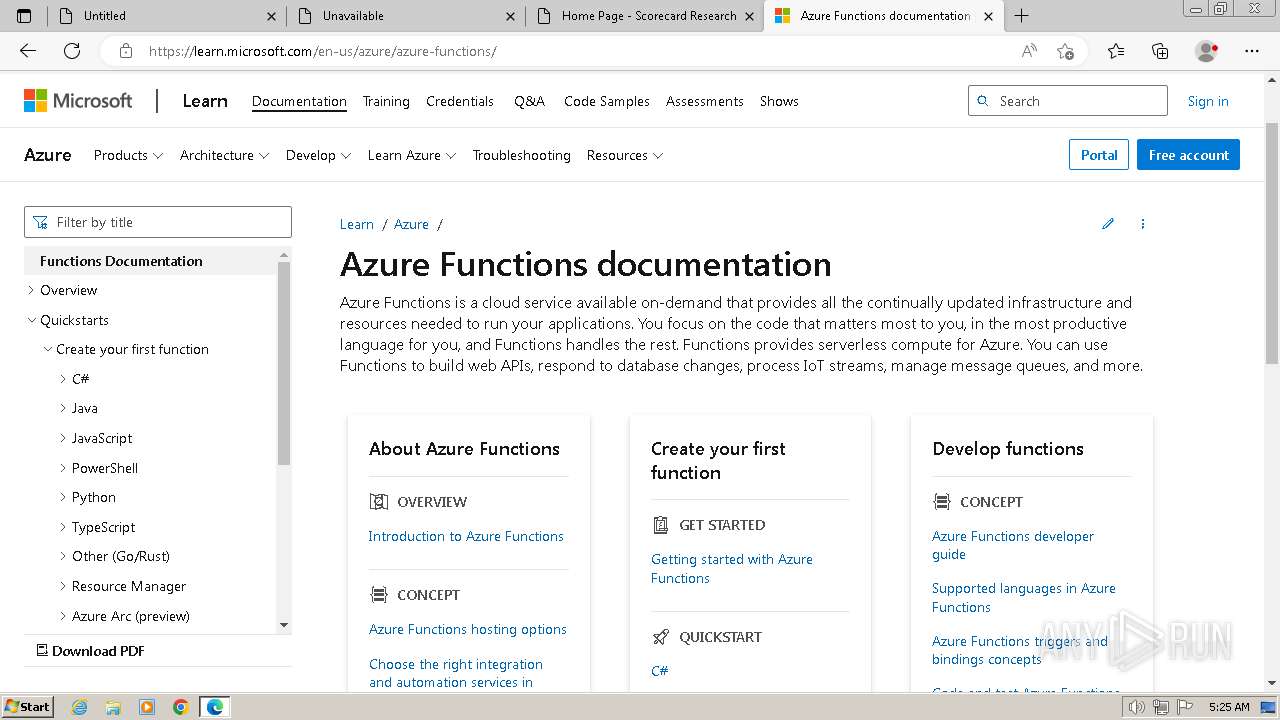Image resolution: width=1280 pixels, height=720 pixels.
Task: Open the Training nav item
Action: pyautogui.click(x=386, y=101)
